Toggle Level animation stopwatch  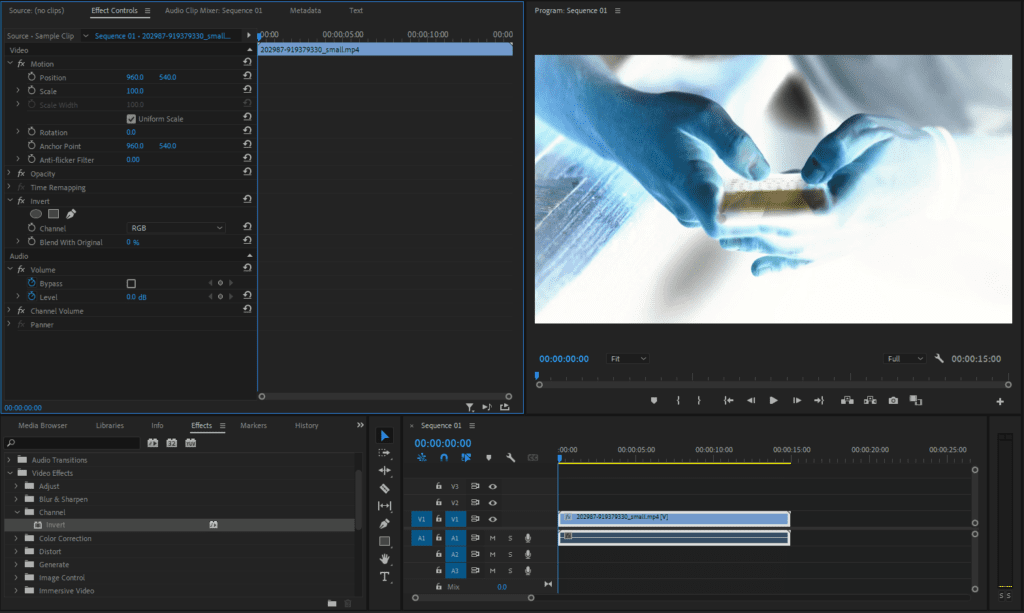31,296
